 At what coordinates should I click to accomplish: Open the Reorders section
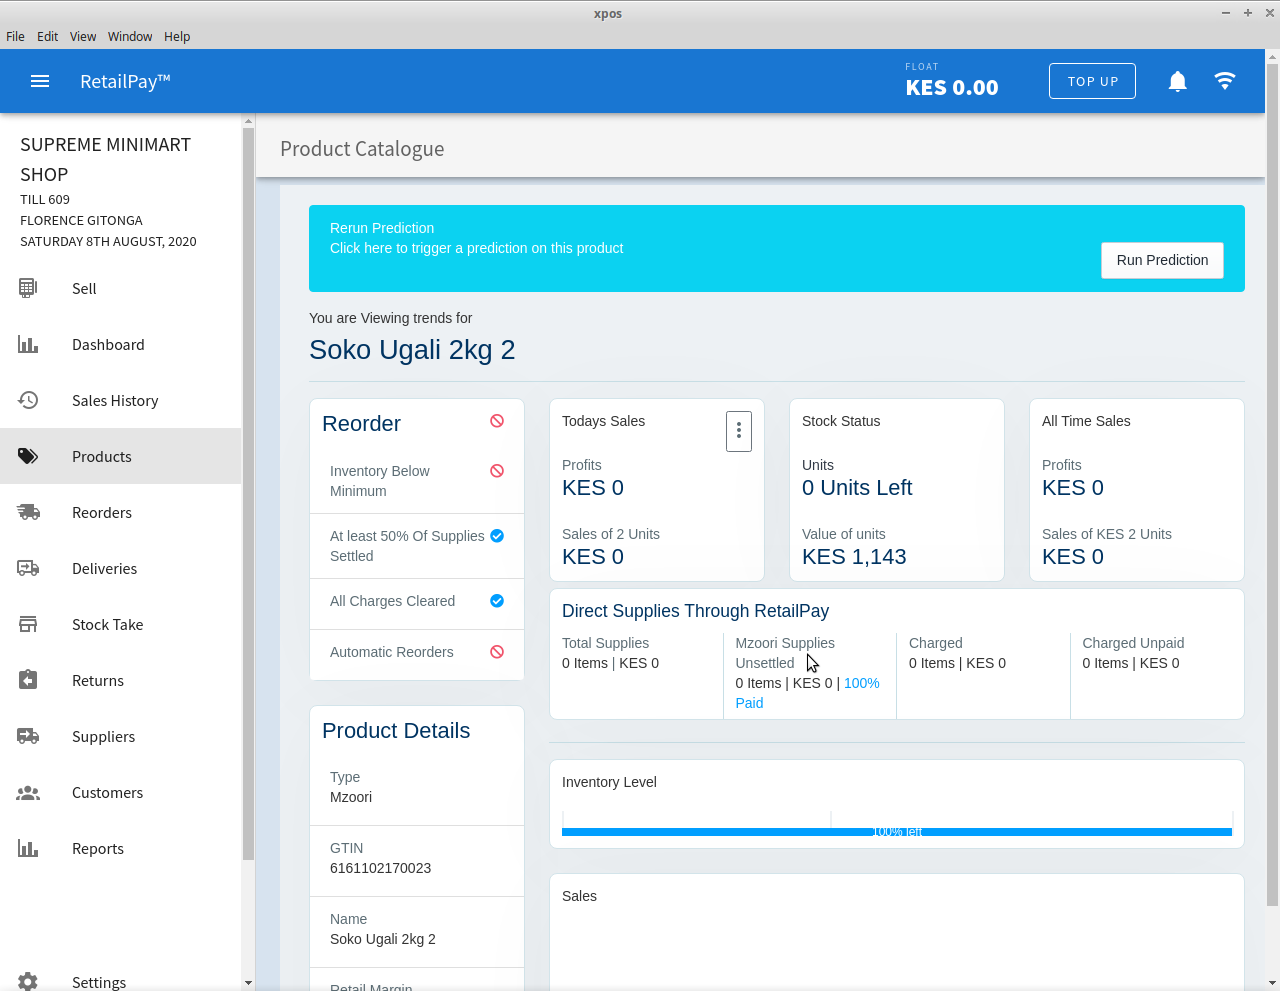click(121, 512)
